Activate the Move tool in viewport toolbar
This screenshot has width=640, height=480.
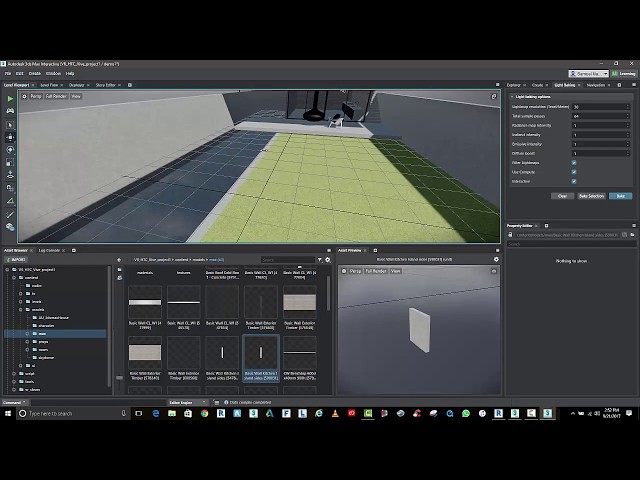coord(10,137)
